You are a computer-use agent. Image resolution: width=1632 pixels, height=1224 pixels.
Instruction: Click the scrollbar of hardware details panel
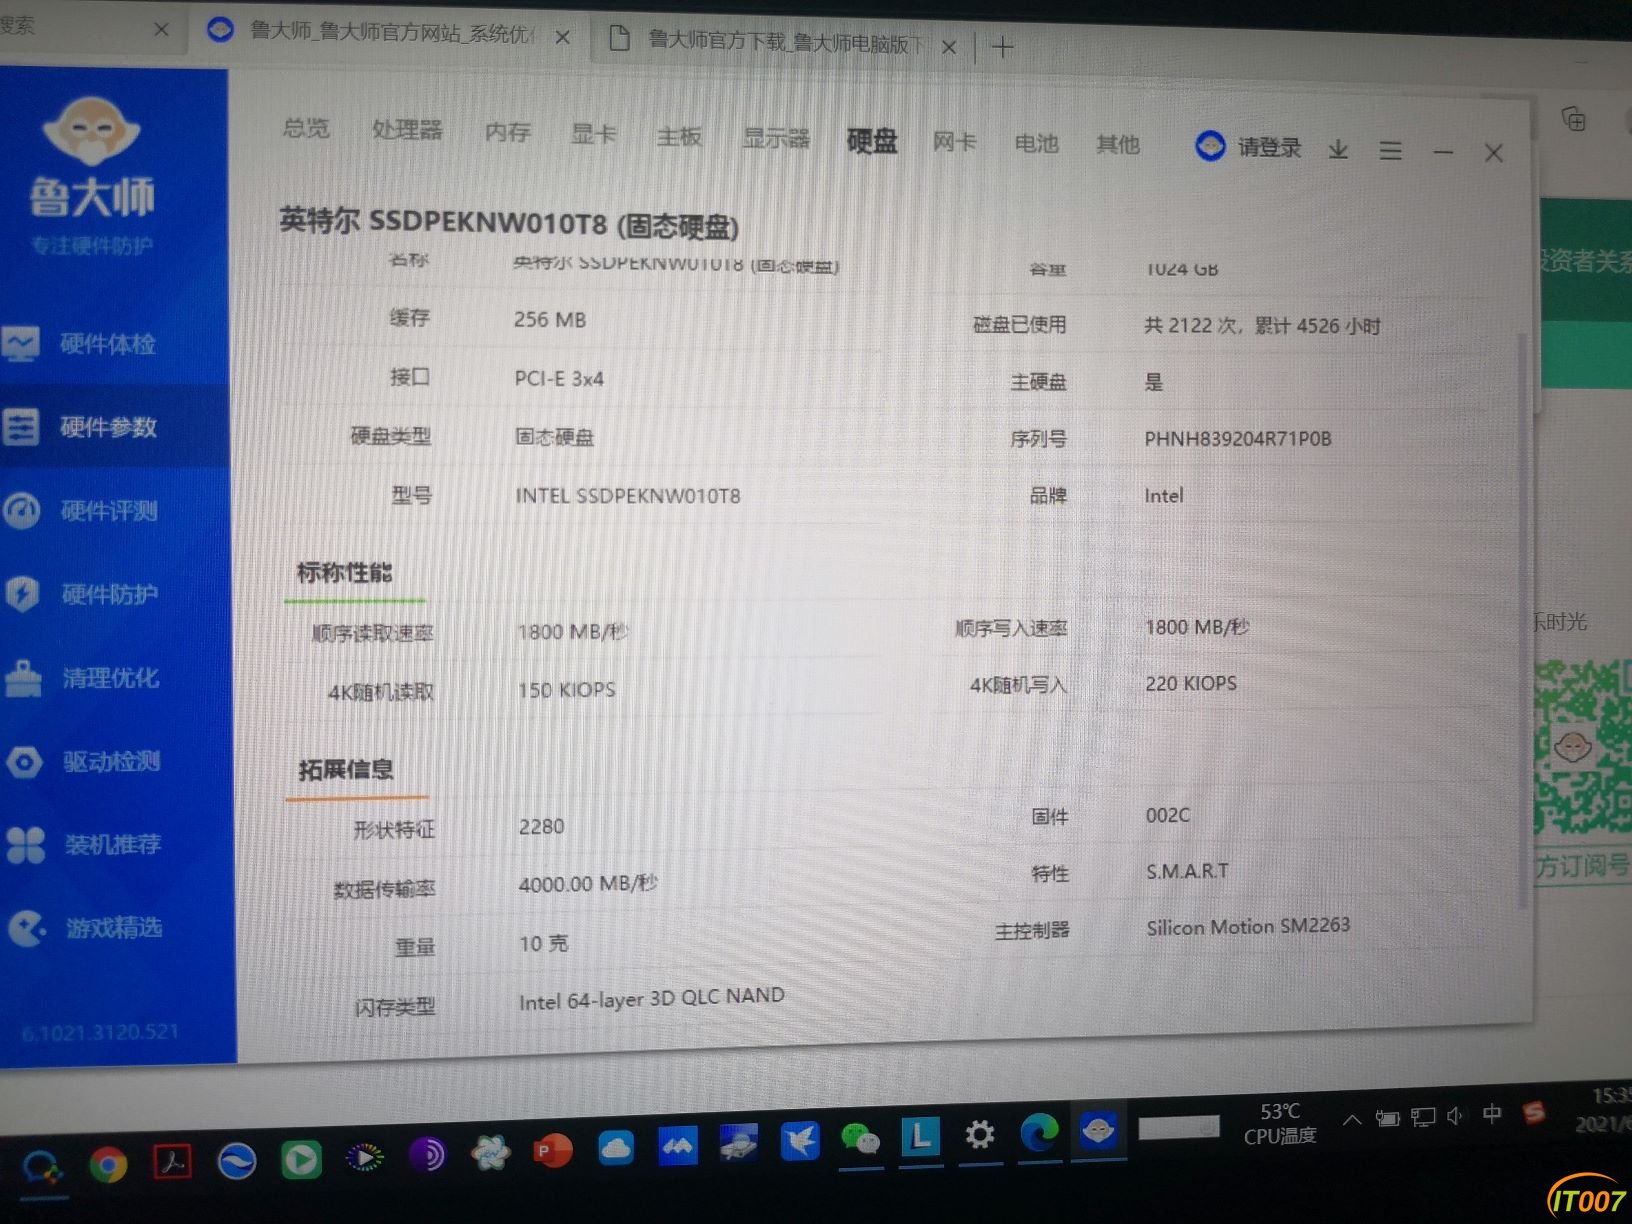coord(1522,620)
